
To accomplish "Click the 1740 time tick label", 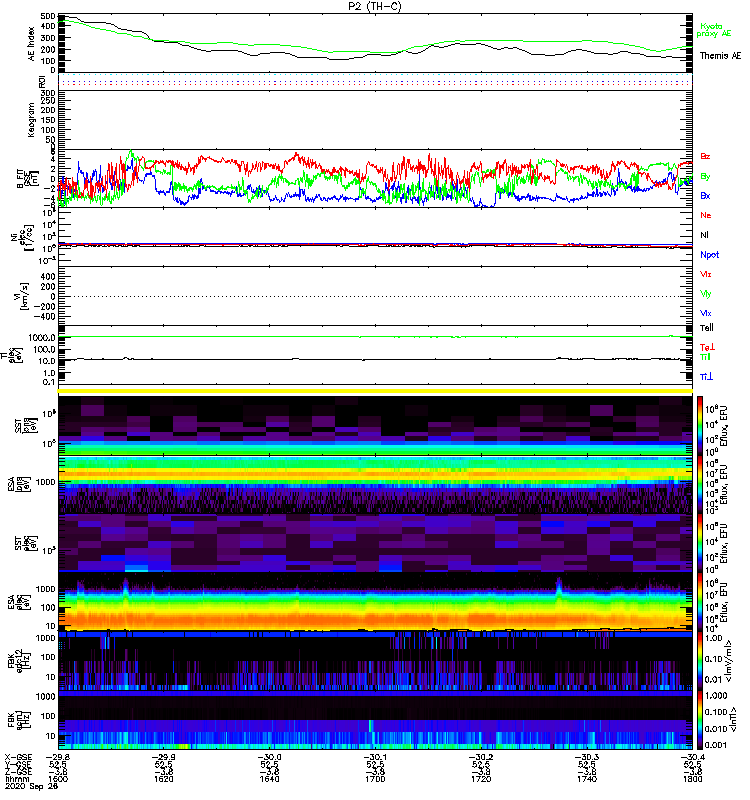I will (587, 779).
